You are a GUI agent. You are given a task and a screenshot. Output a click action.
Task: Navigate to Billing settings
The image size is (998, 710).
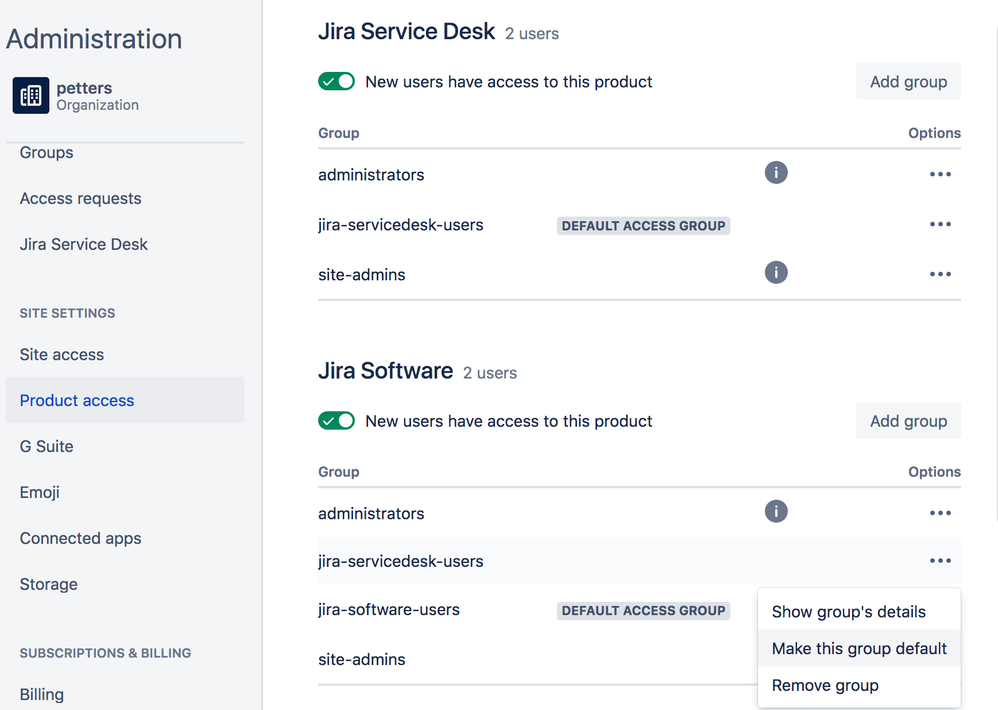coord(41,694)
